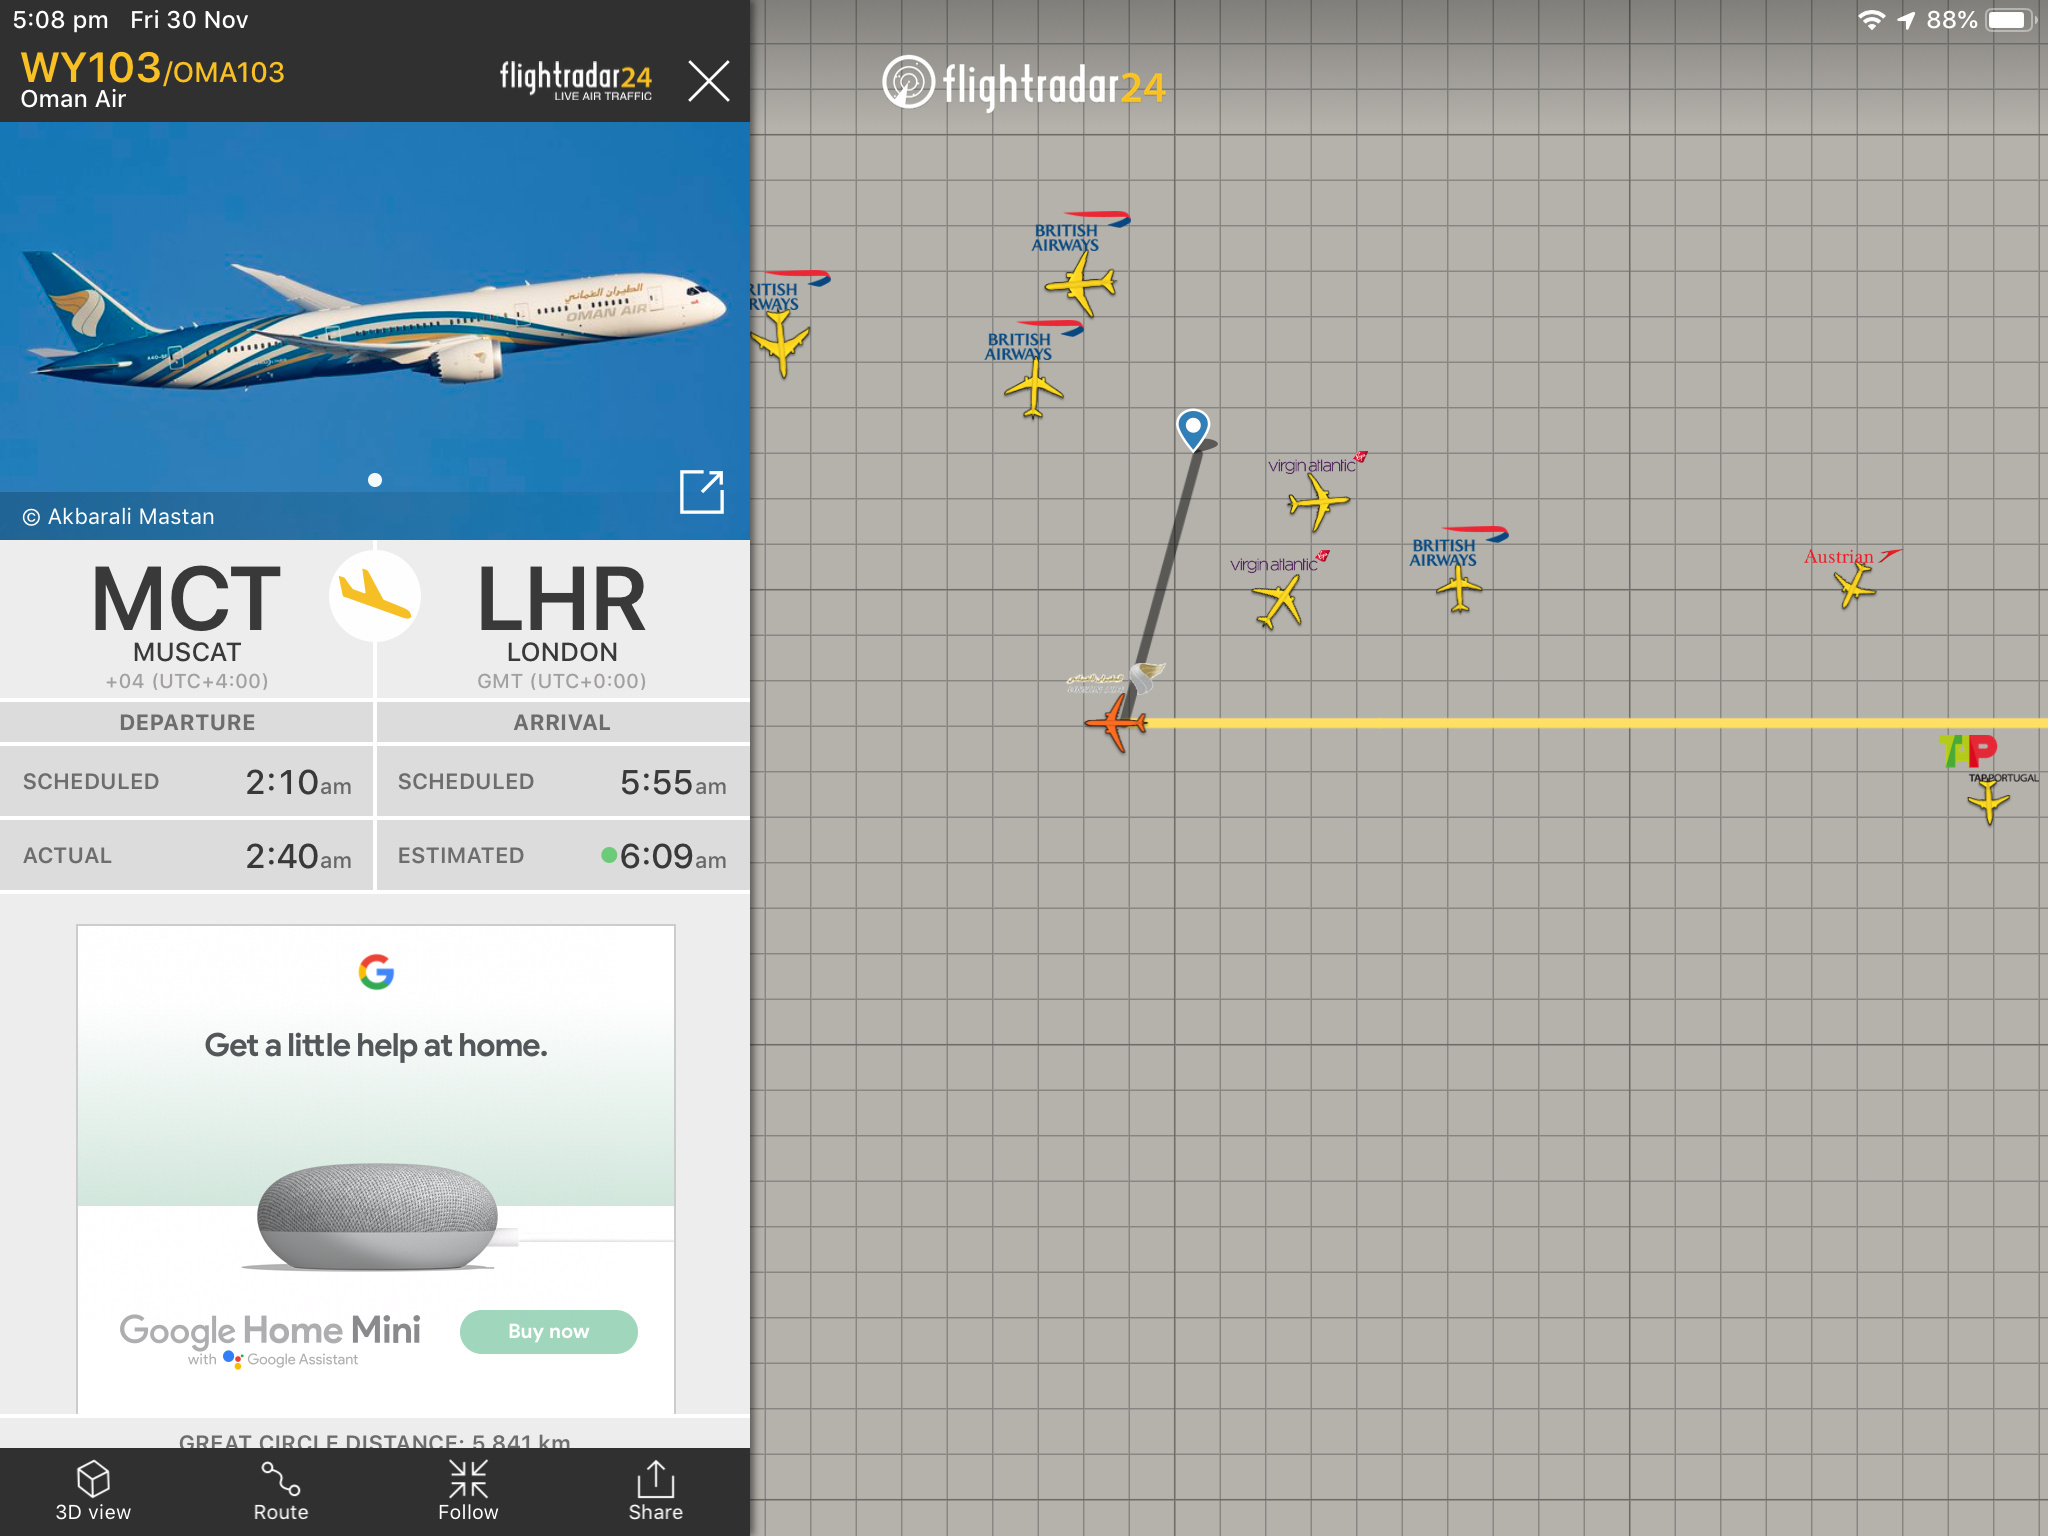Tap the photo page indicator dot
The height and width of the screenshot is (1536, 2048).
pos(375,480)
